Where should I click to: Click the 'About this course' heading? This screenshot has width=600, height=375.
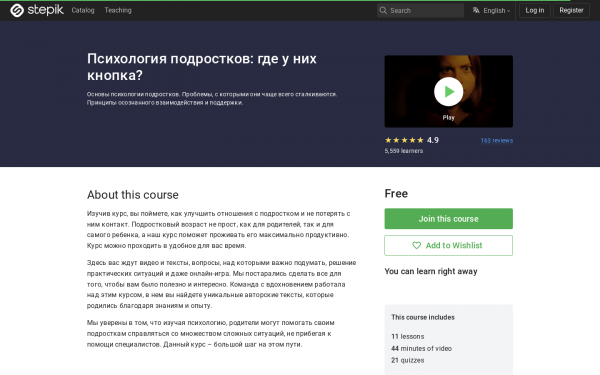coord(132,195)
